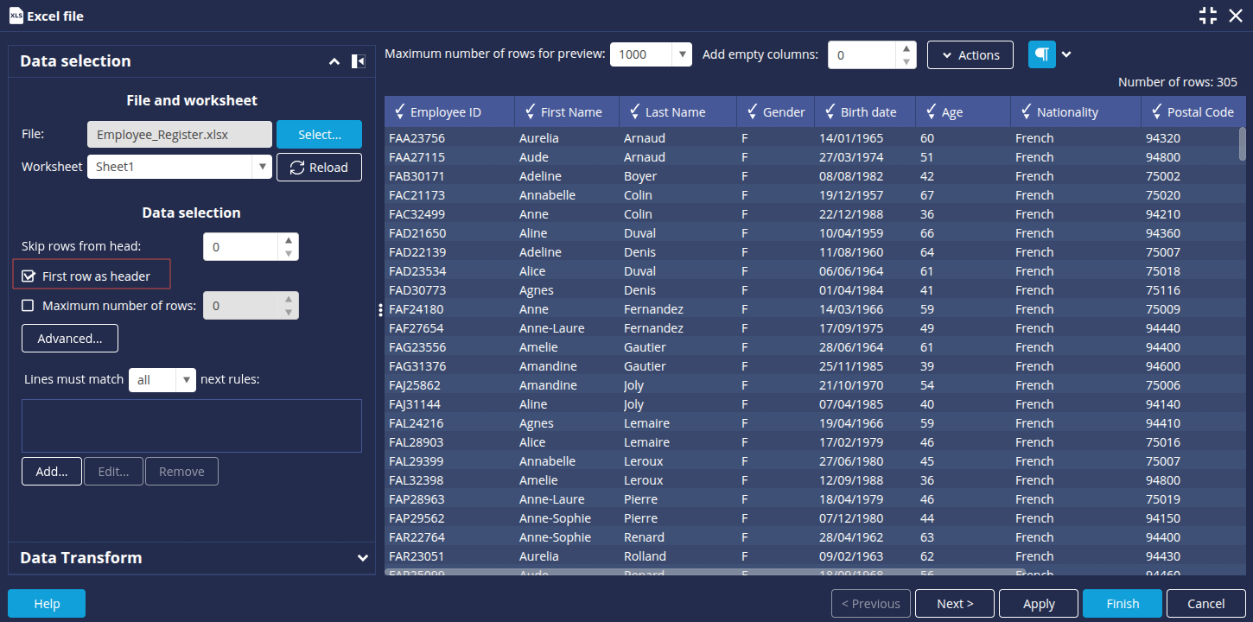Image resolution: width=1253 pixels, height=622 pixels.
Task: Click the Gender column check icon
Action: 752,112
